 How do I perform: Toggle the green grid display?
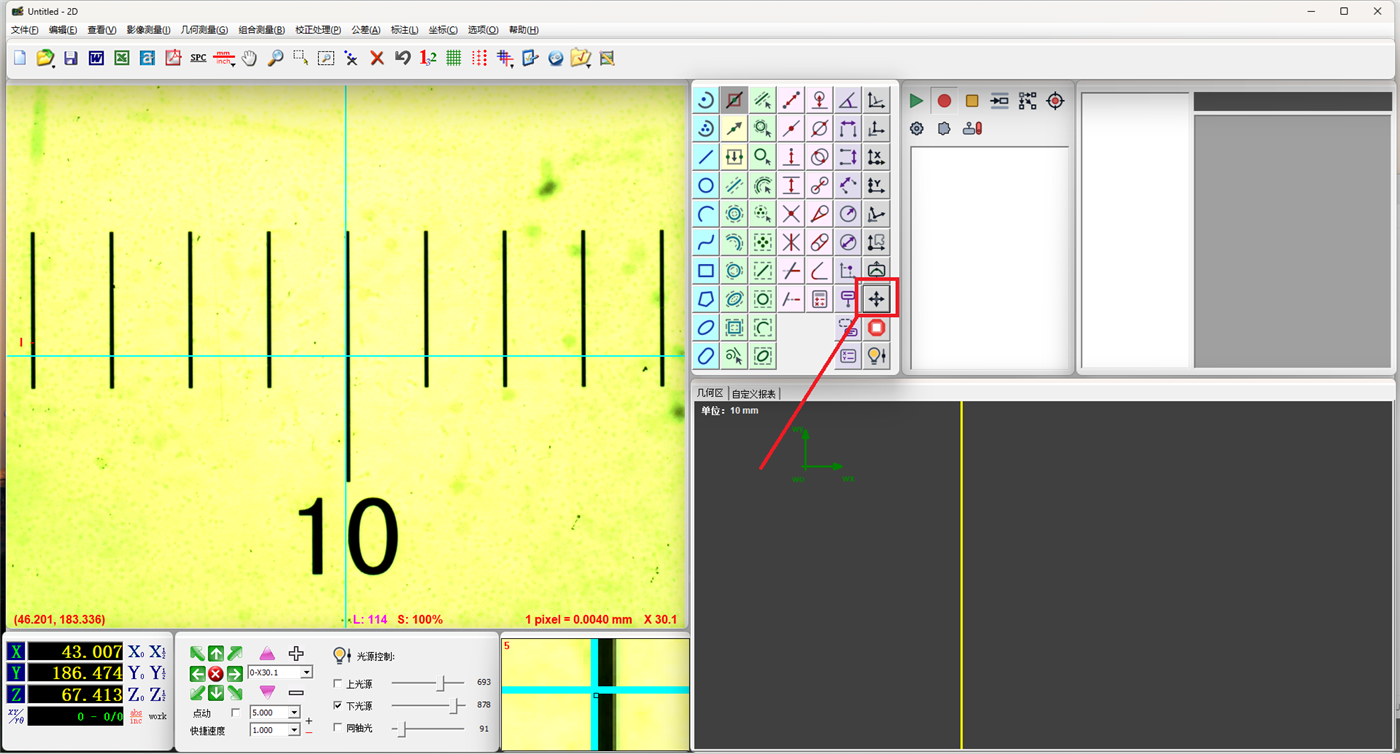click(454, 59)
